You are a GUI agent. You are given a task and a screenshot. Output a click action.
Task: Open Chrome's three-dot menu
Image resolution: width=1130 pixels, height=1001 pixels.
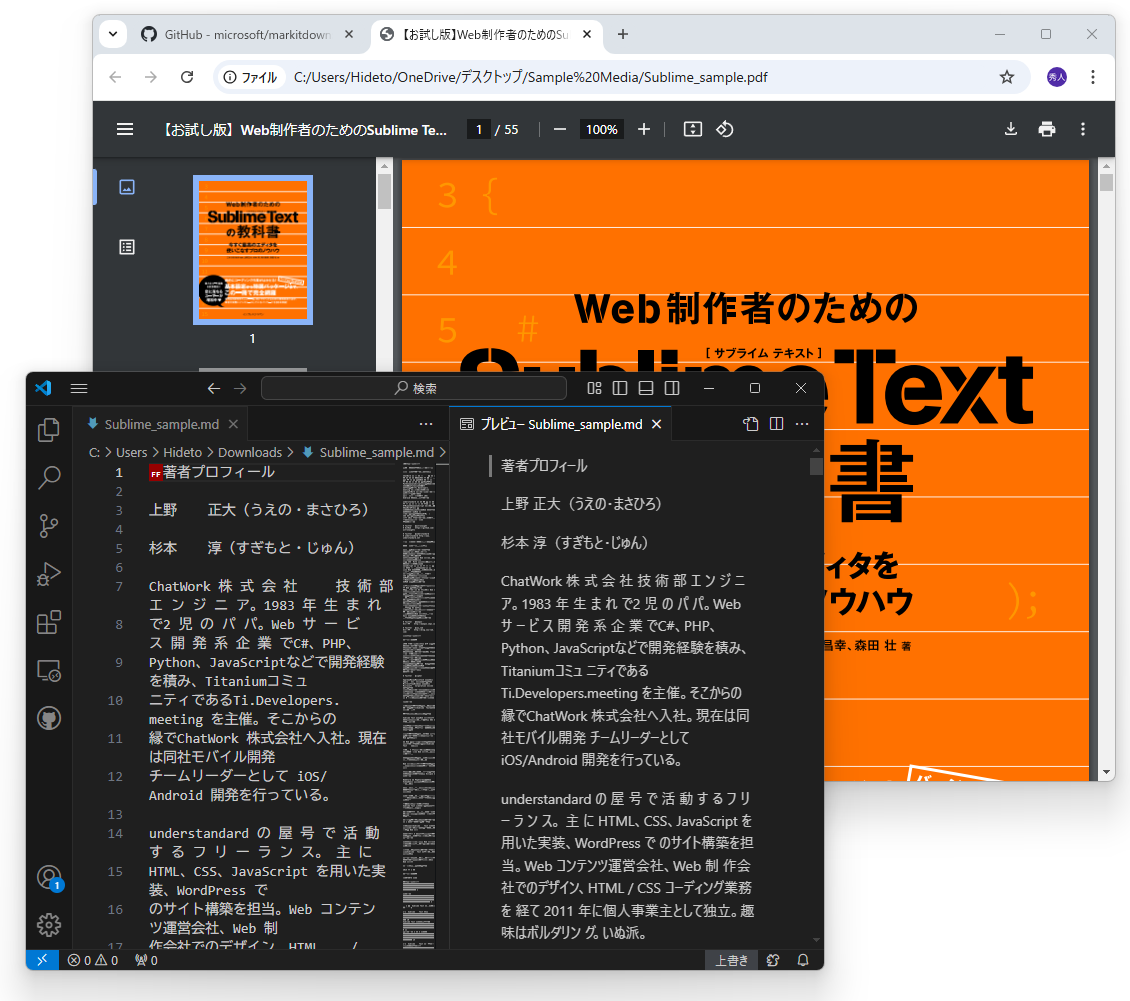[1092, 77]
